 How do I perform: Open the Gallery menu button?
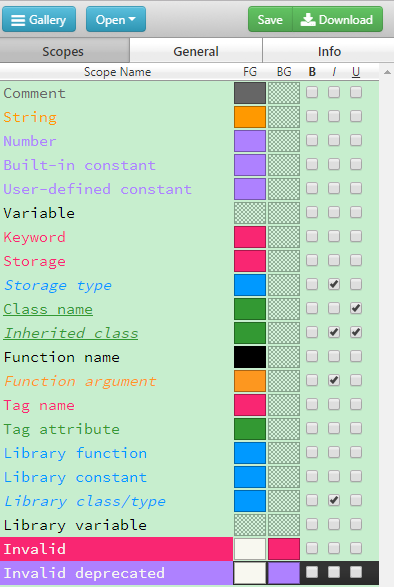click(x=39, y=19)
